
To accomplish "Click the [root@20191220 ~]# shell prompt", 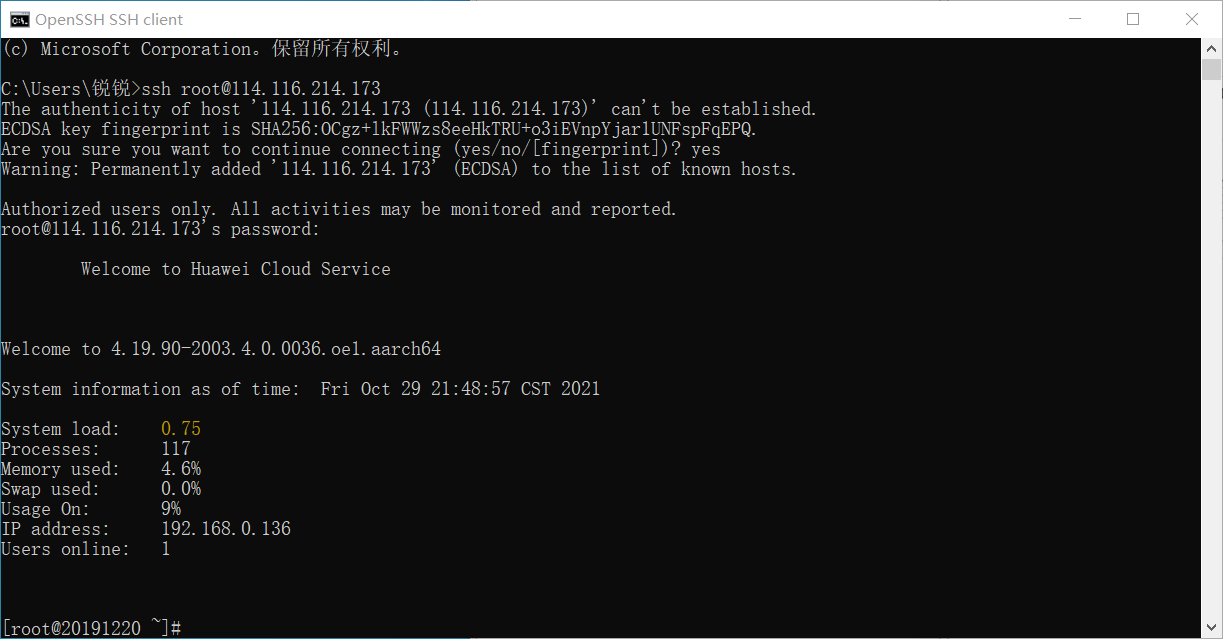I will tap(91, 628).
